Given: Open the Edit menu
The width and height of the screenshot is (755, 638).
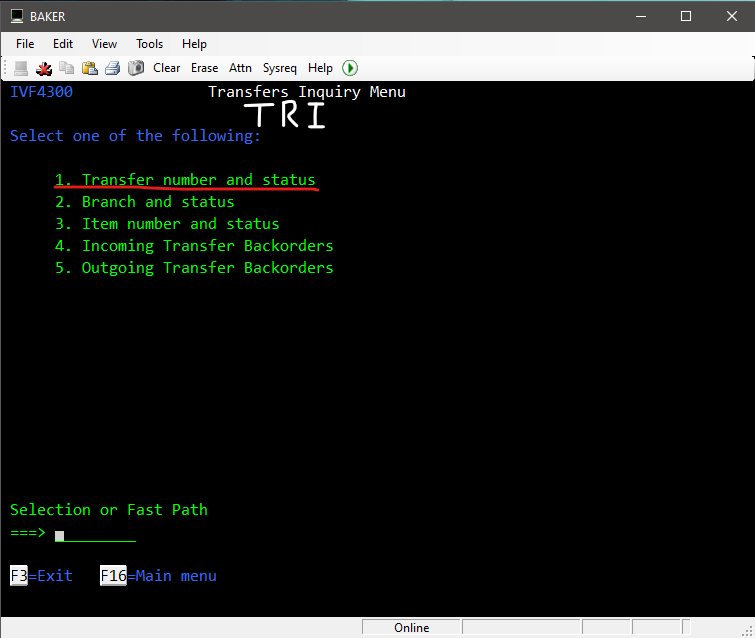Looking at the screenshot, I should click(63, 44).
